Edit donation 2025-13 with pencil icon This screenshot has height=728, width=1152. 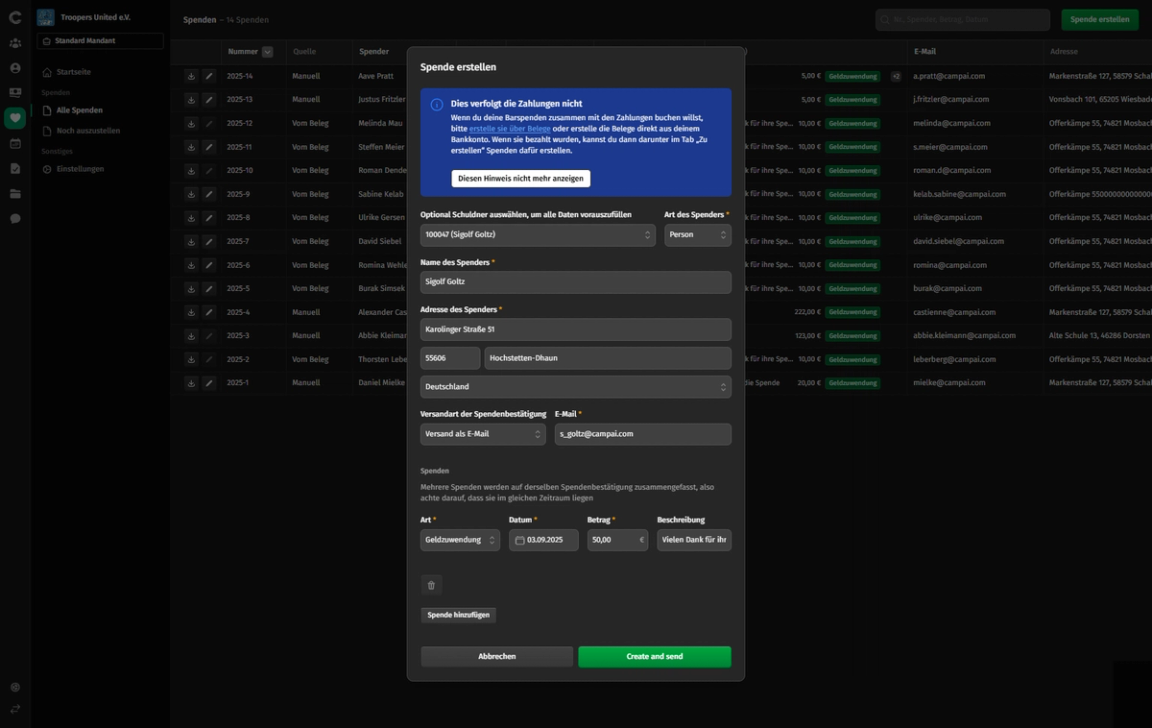coord(209,100)
